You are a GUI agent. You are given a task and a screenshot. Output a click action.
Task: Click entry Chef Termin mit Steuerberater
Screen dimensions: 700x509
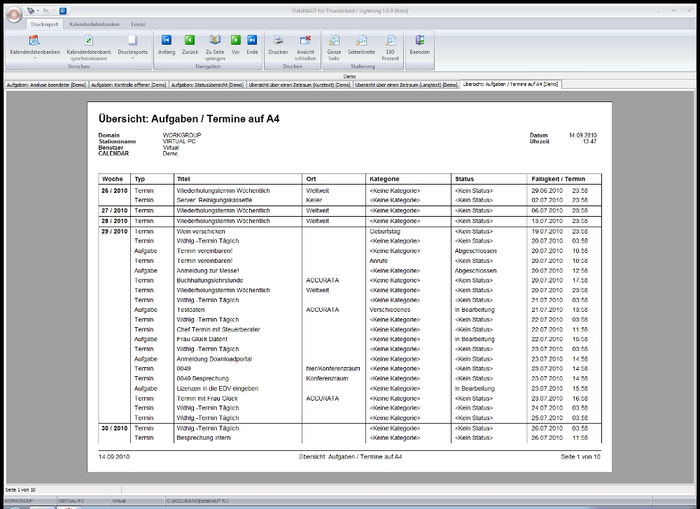pos(218,330)
